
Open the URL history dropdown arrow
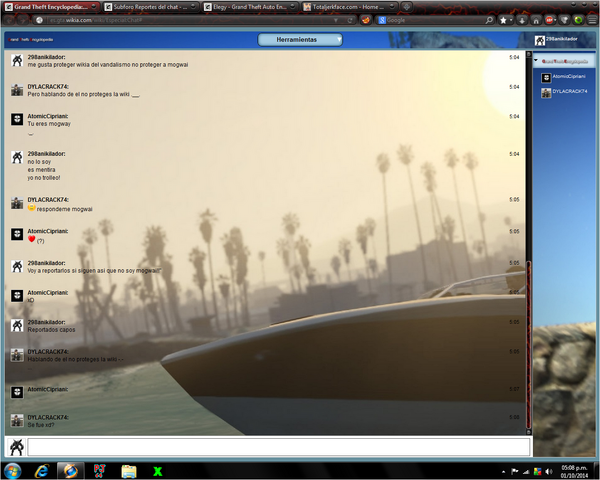pos(336,20)
